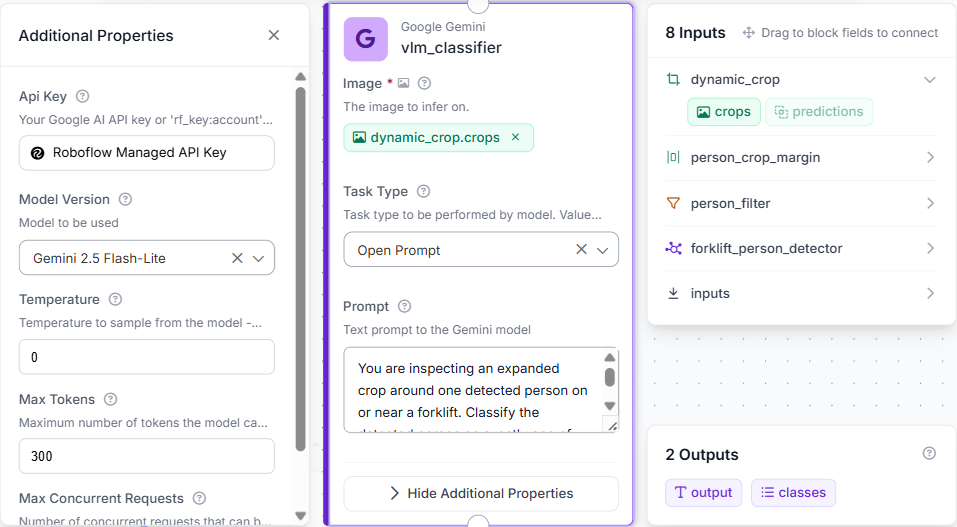The height and width of the screenshot is (527, 957).
Task: Click the Max Tokens input field
Action: [x=146, y=456]
